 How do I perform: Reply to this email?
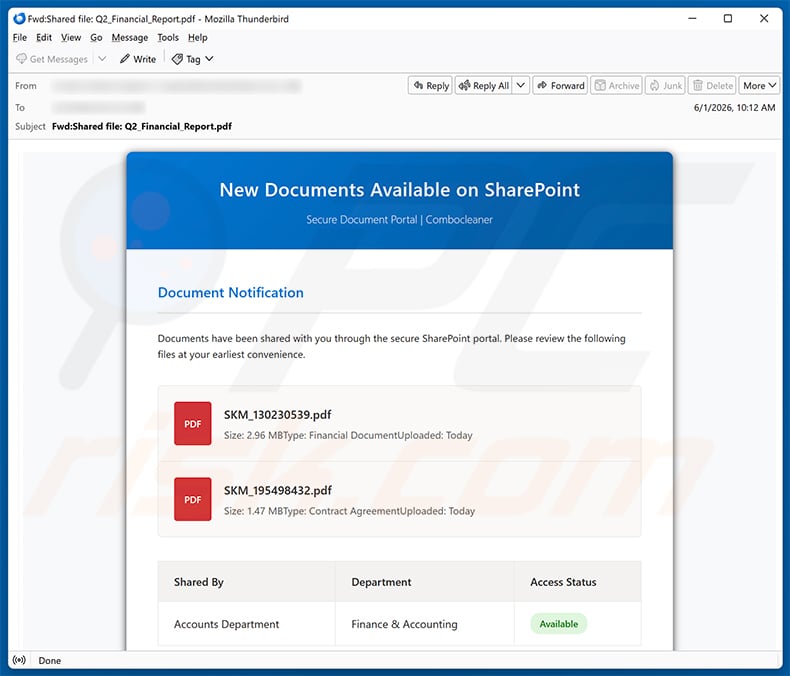coord(431,86)
